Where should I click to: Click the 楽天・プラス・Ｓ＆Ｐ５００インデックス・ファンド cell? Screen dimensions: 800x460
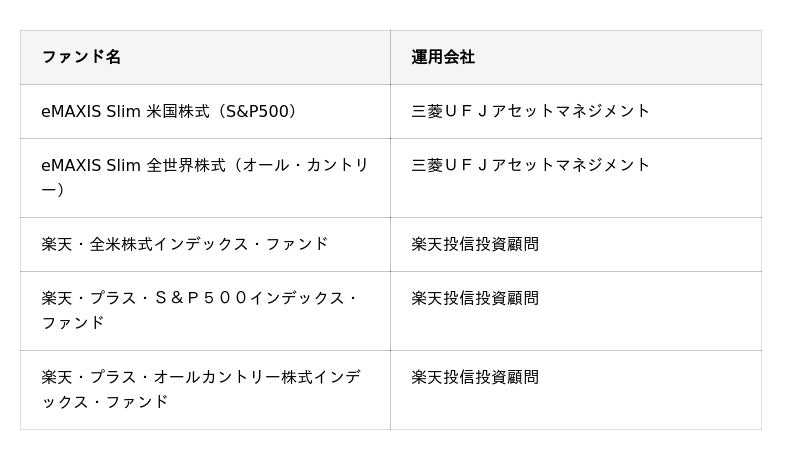(x=198, y=310)
